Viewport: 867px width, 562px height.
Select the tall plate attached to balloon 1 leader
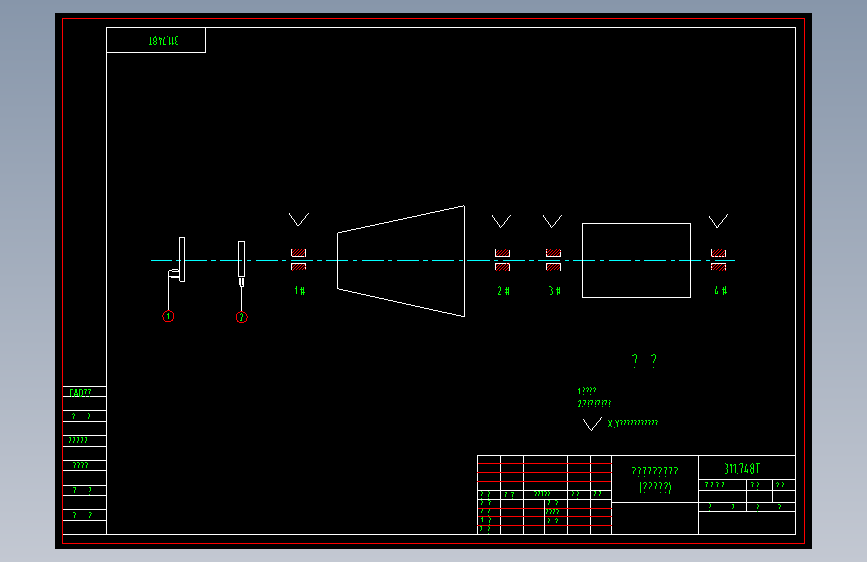coord(182,259)
